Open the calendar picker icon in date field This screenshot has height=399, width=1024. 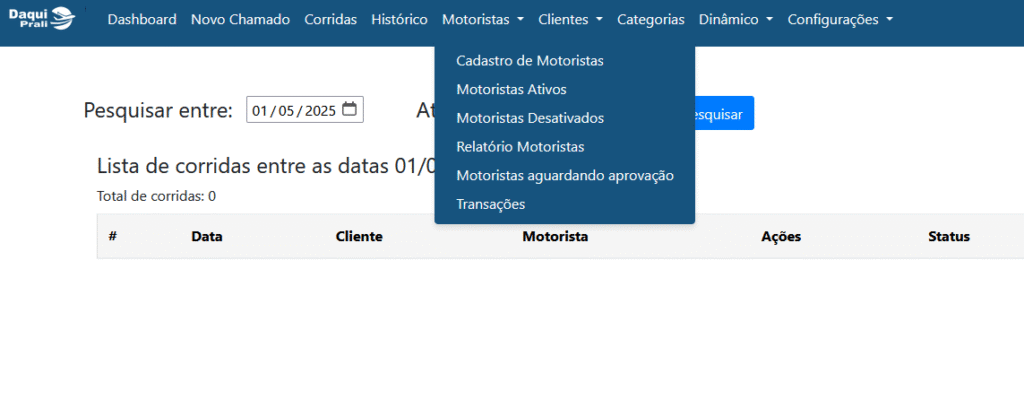coord(349,110)
